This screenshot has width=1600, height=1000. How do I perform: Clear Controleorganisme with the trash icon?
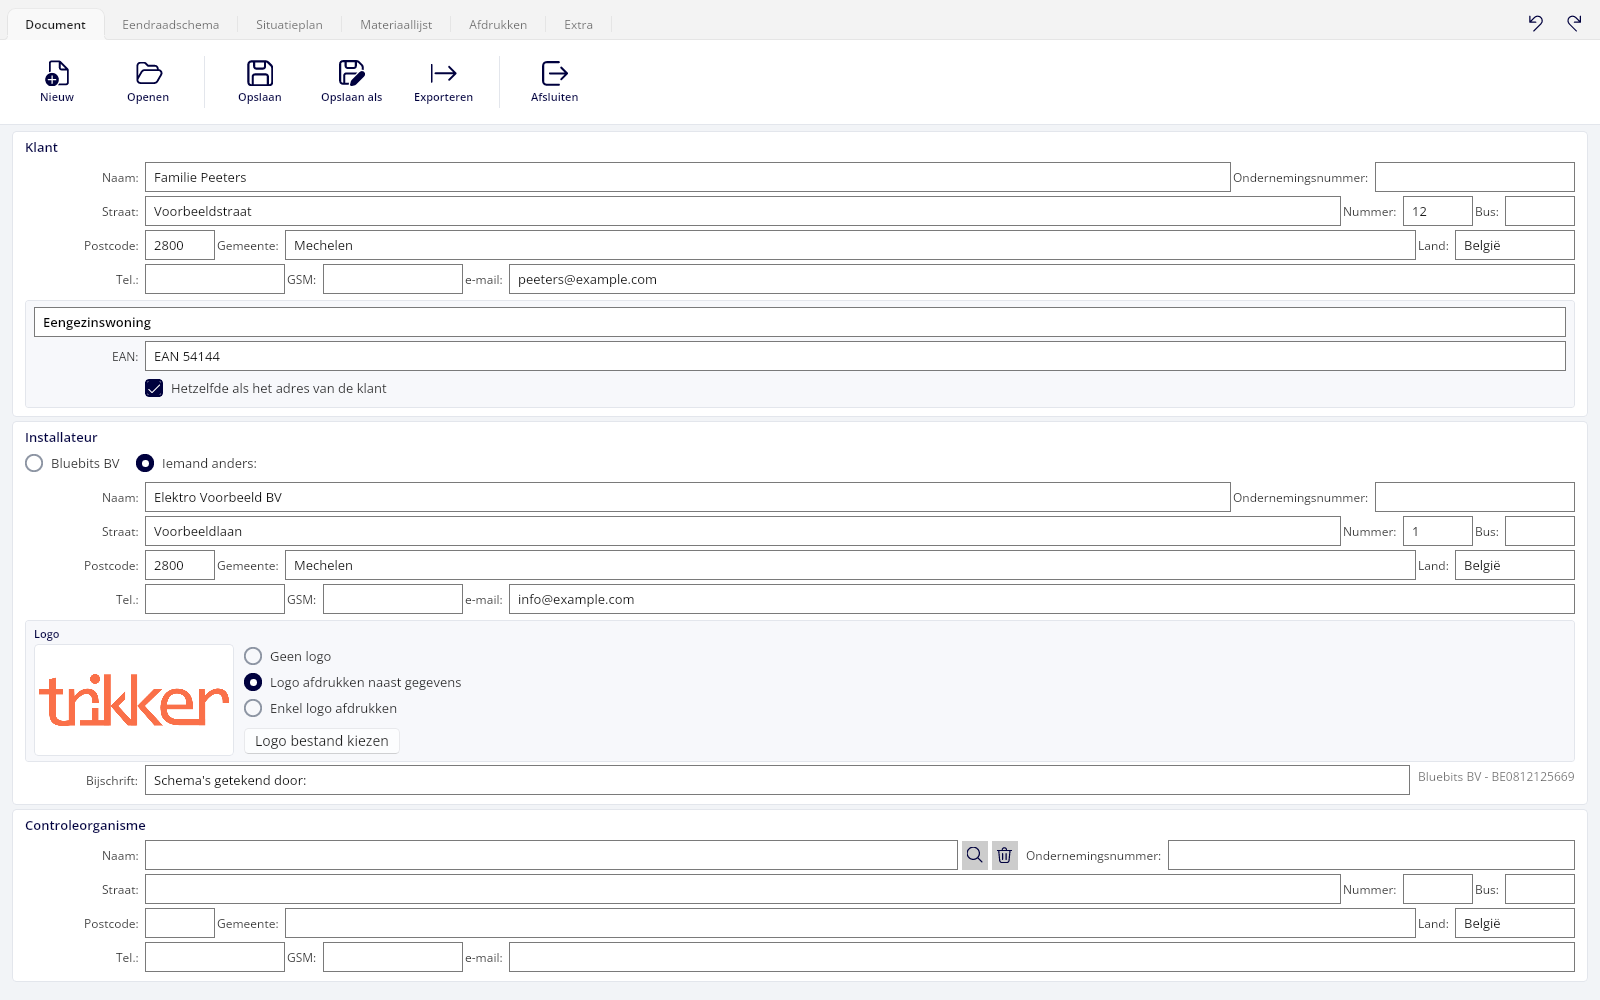point(1004,855)
